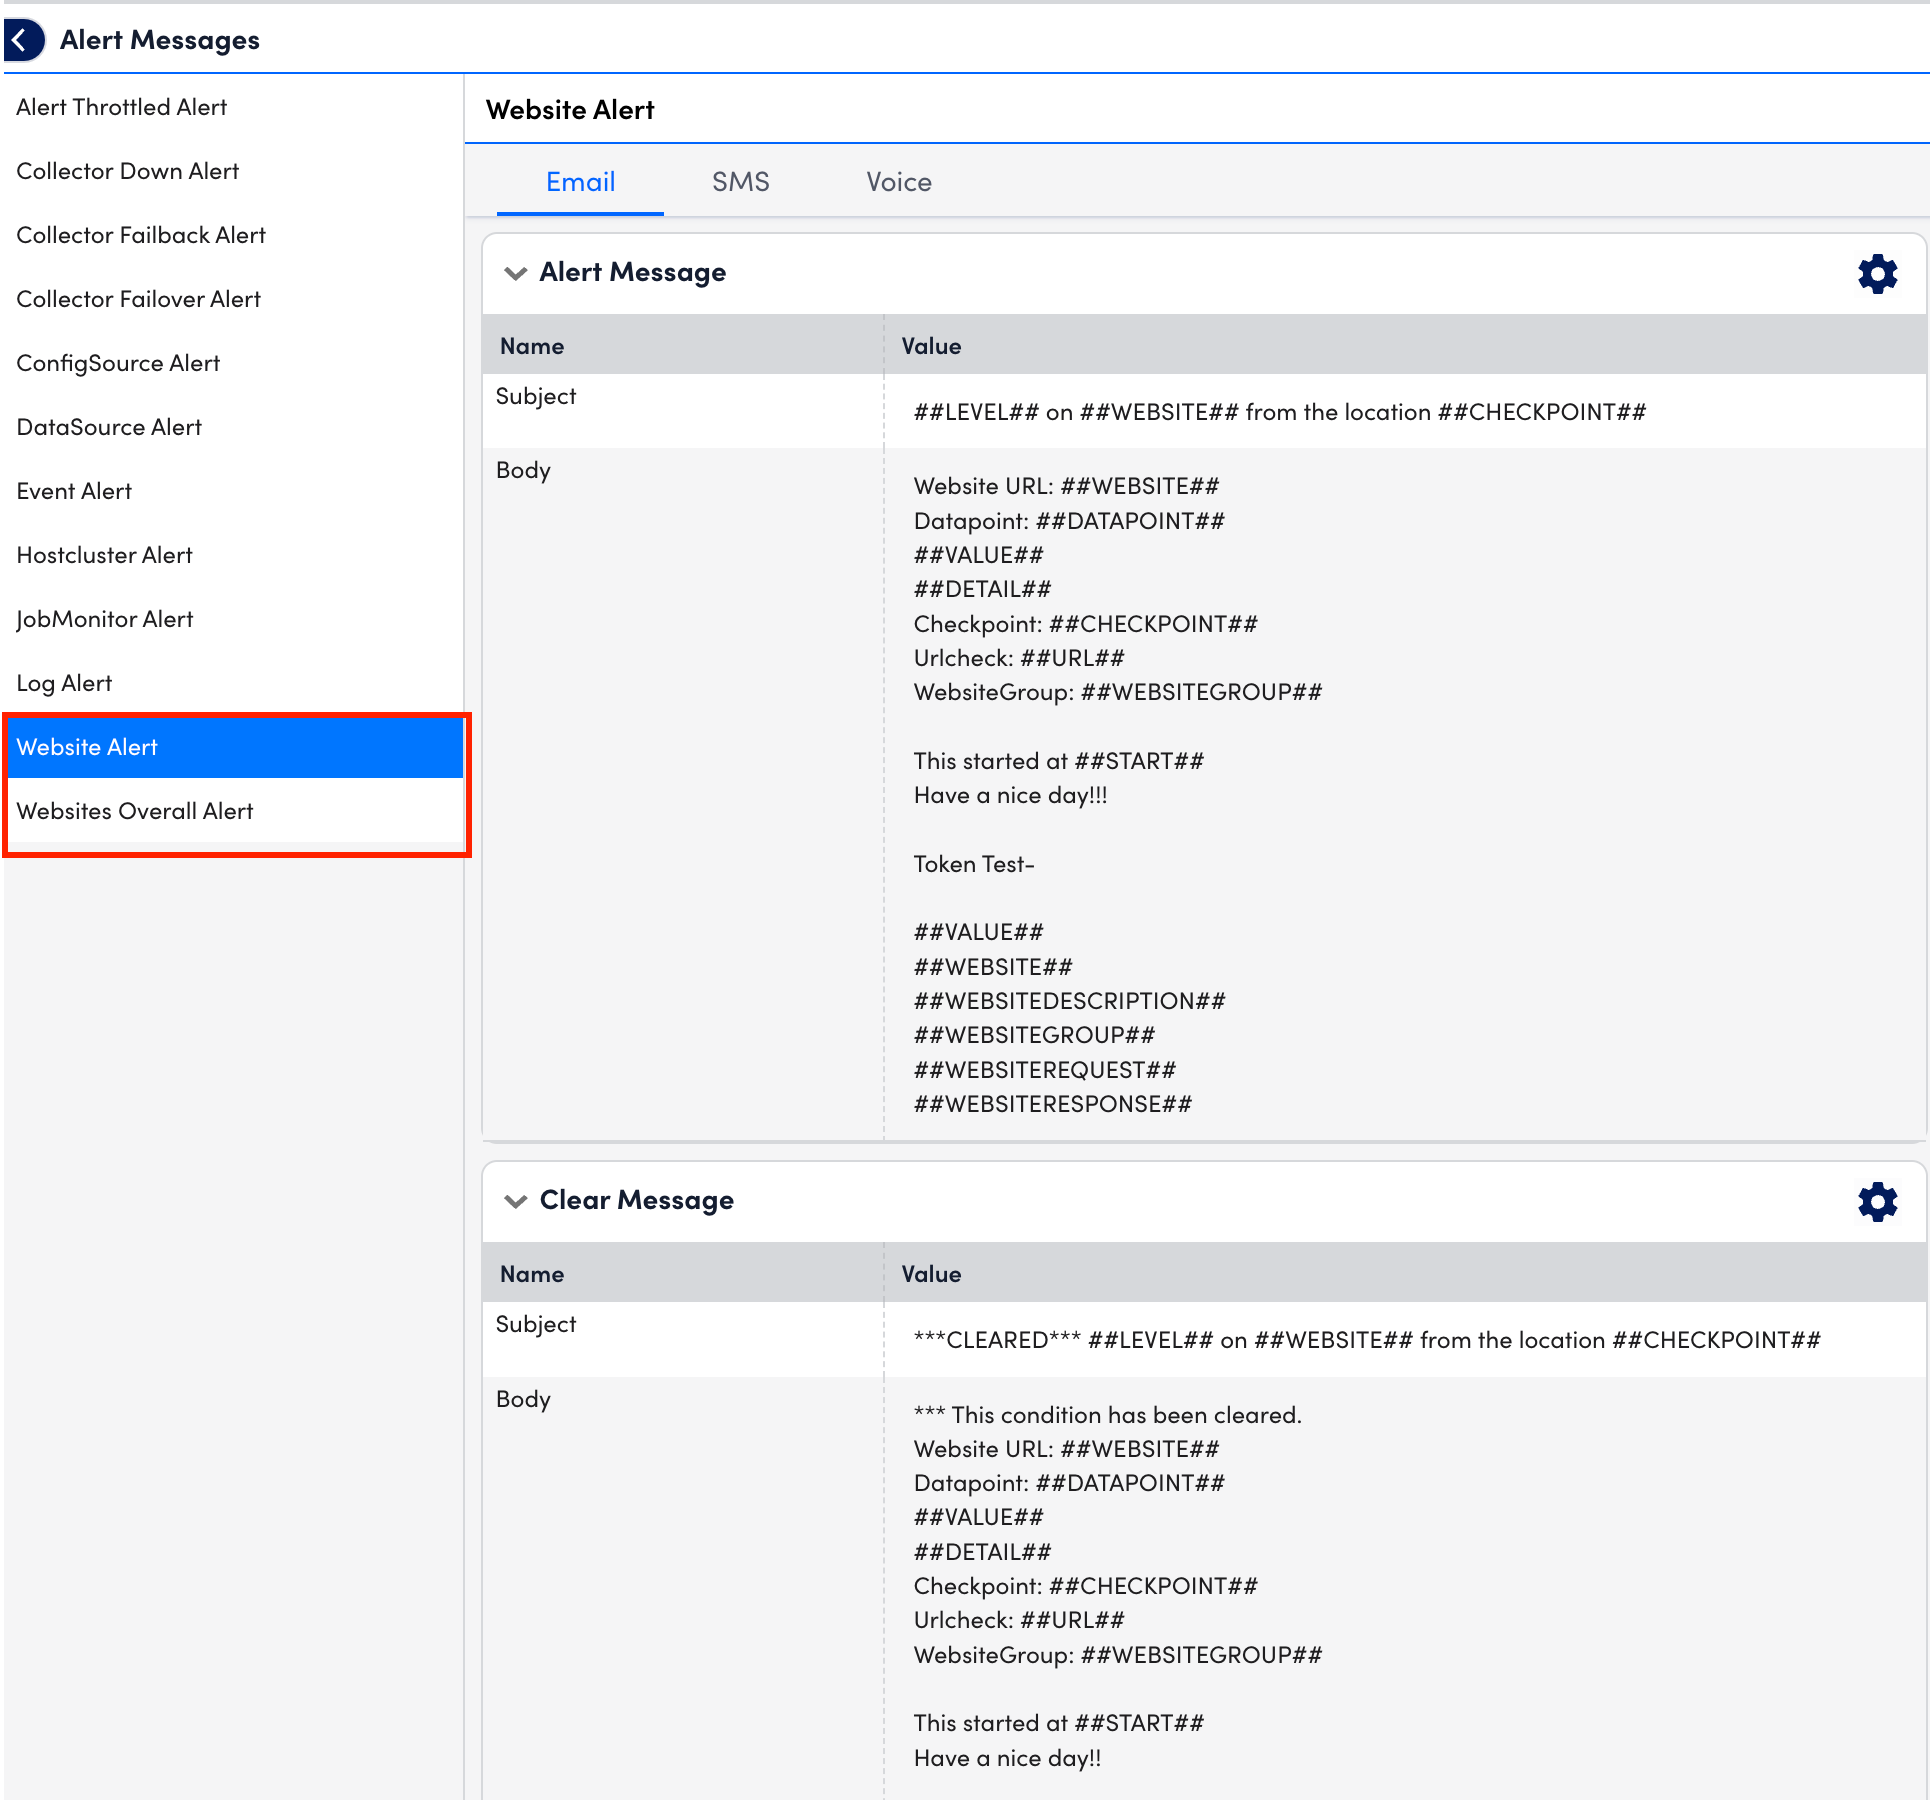Select ConfigSource Alert
Screen dimensions: 1930x1800
(x=118, y=363)
